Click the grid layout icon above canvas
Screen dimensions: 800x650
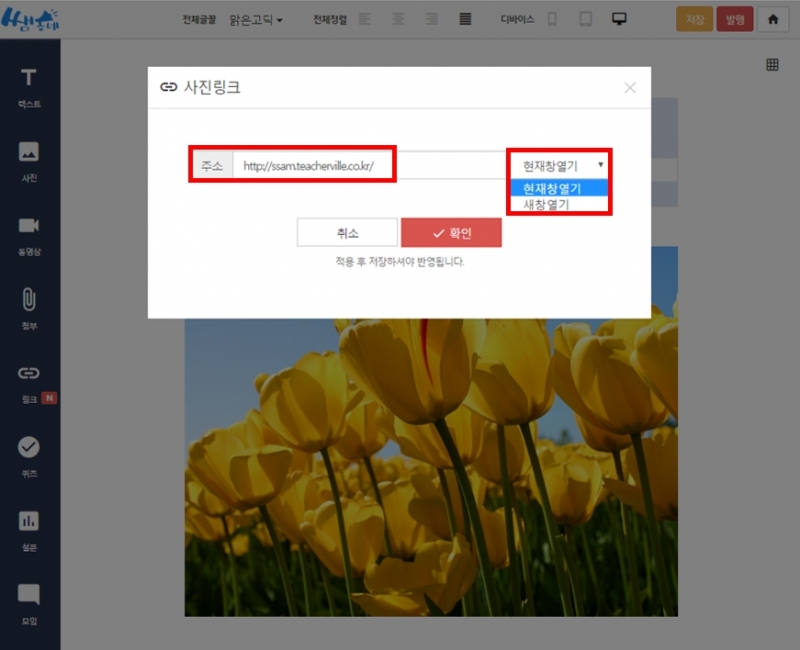[772, 65]
